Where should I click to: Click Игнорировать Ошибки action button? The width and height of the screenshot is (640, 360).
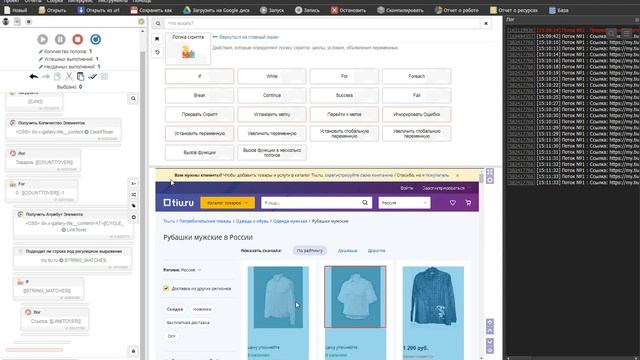[x=416, y=114]
